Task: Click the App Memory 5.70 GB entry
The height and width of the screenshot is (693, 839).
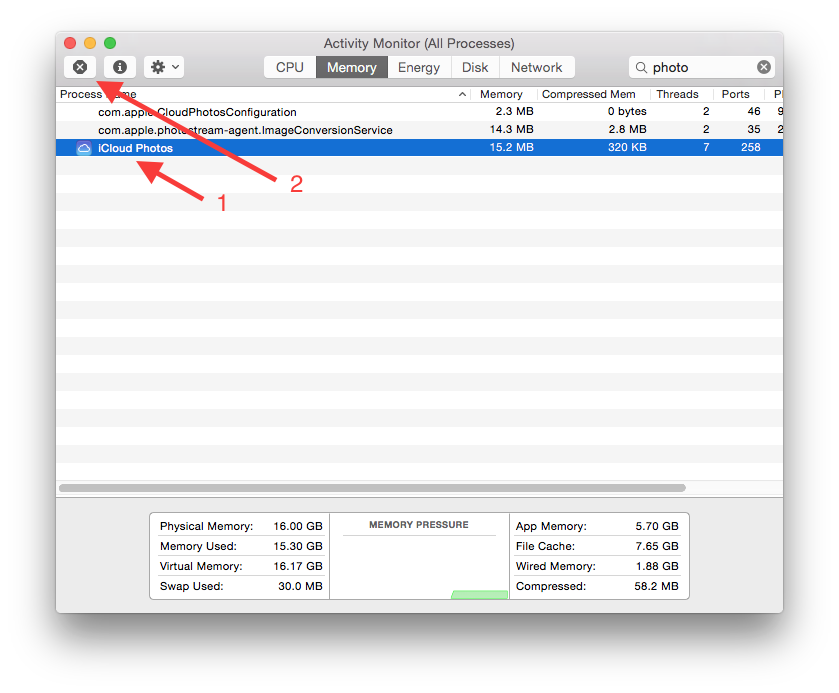Action: (x=597, y=526)
